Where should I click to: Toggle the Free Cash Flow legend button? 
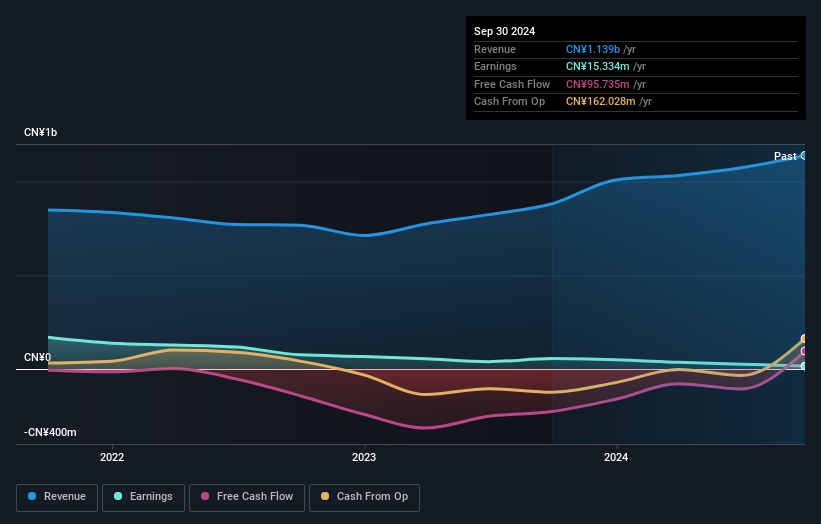pyautogui.click(x=247, y=497)
